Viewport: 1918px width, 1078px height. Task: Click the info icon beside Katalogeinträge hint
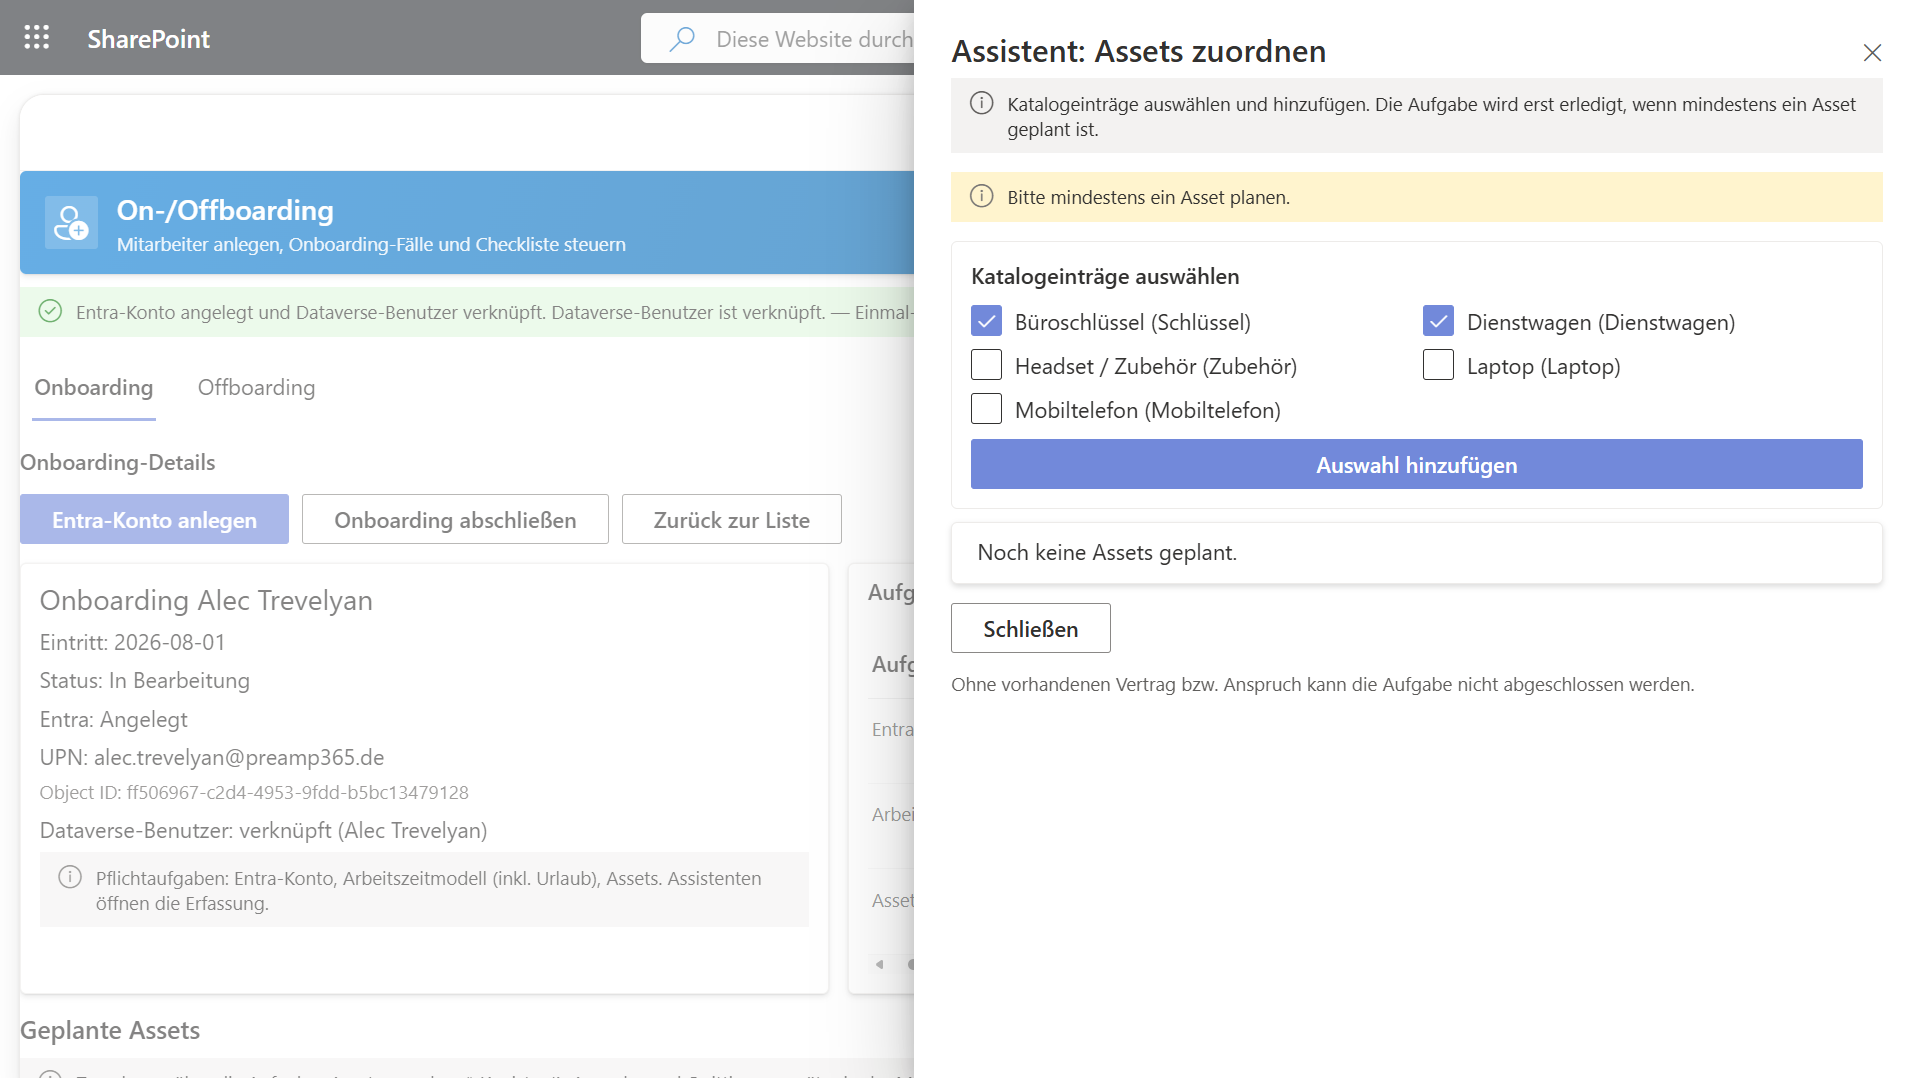pyautogui.click(x=982, y=103)
